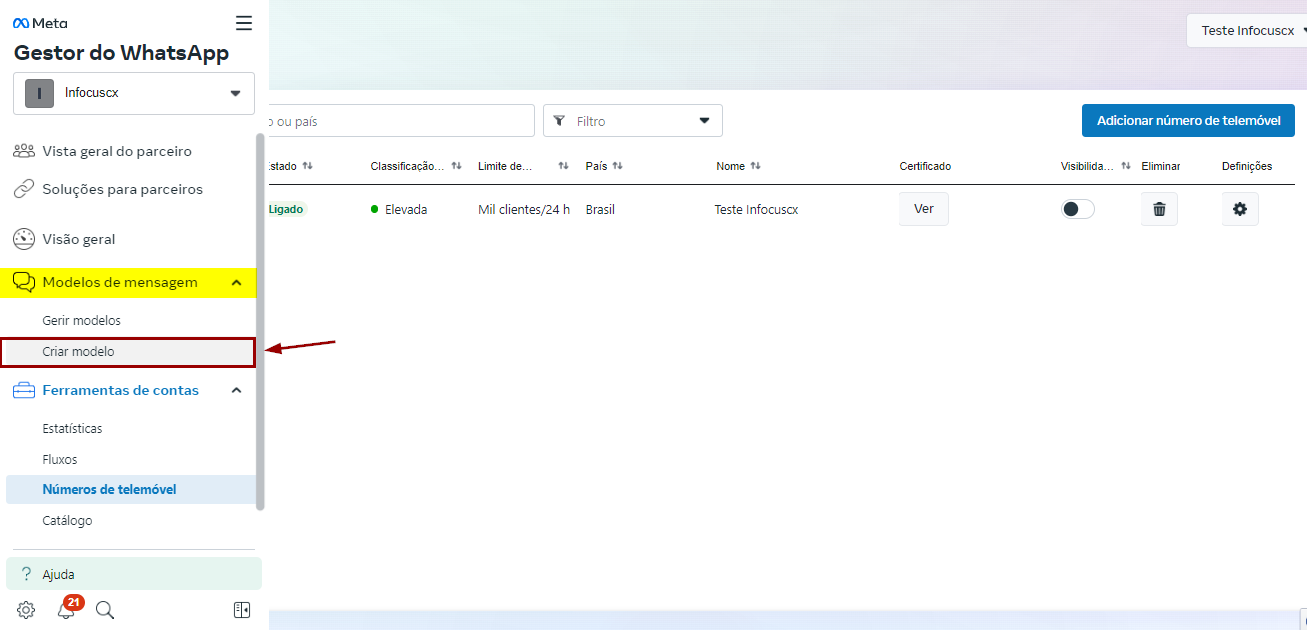Click the search magnifier icon

coord(105,610)
